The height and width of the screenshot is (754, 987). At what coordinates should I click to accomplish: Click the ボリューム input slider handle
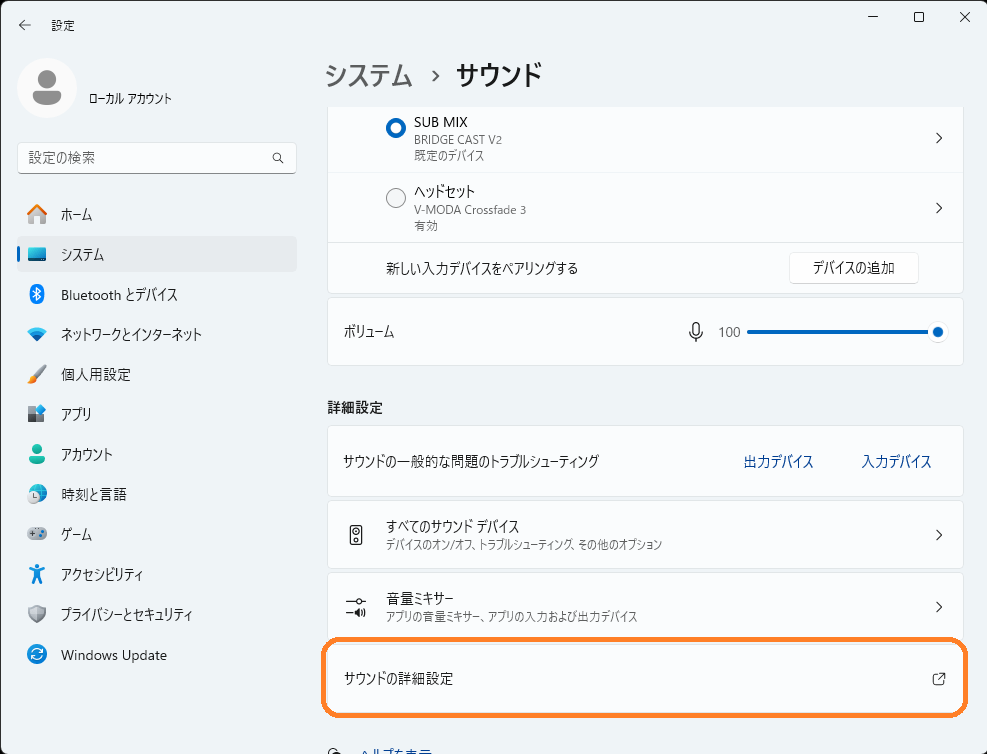pyautogui.click(x=937, y=332)
